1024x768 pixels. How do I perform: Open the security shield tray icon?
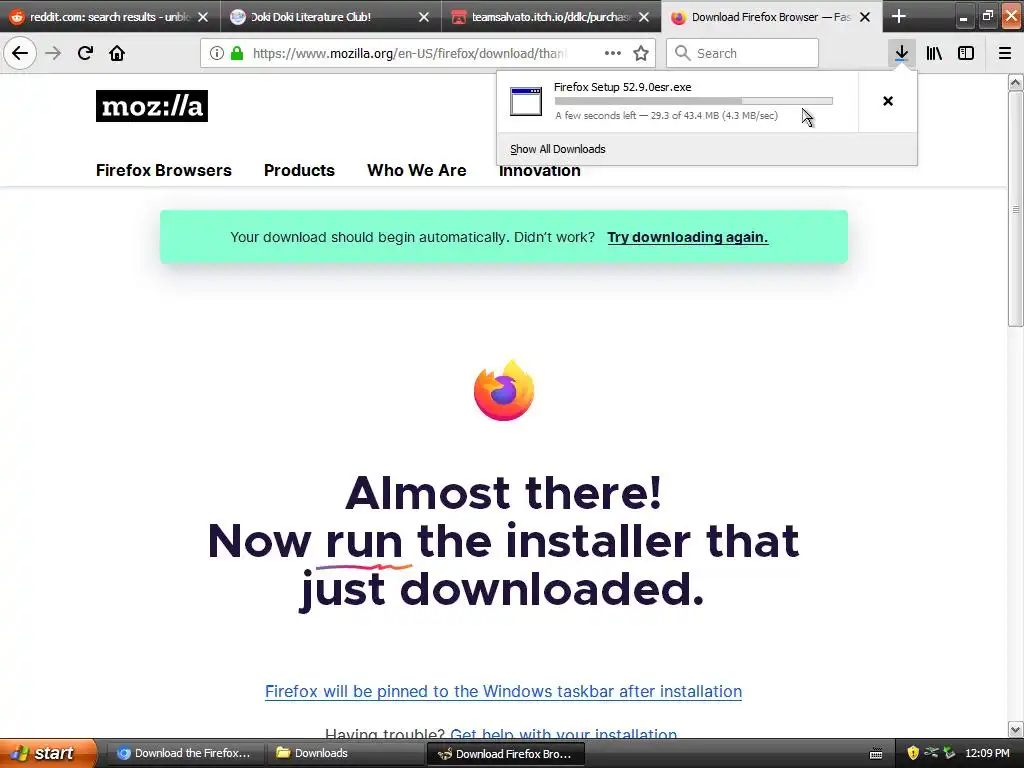(913, 753)
